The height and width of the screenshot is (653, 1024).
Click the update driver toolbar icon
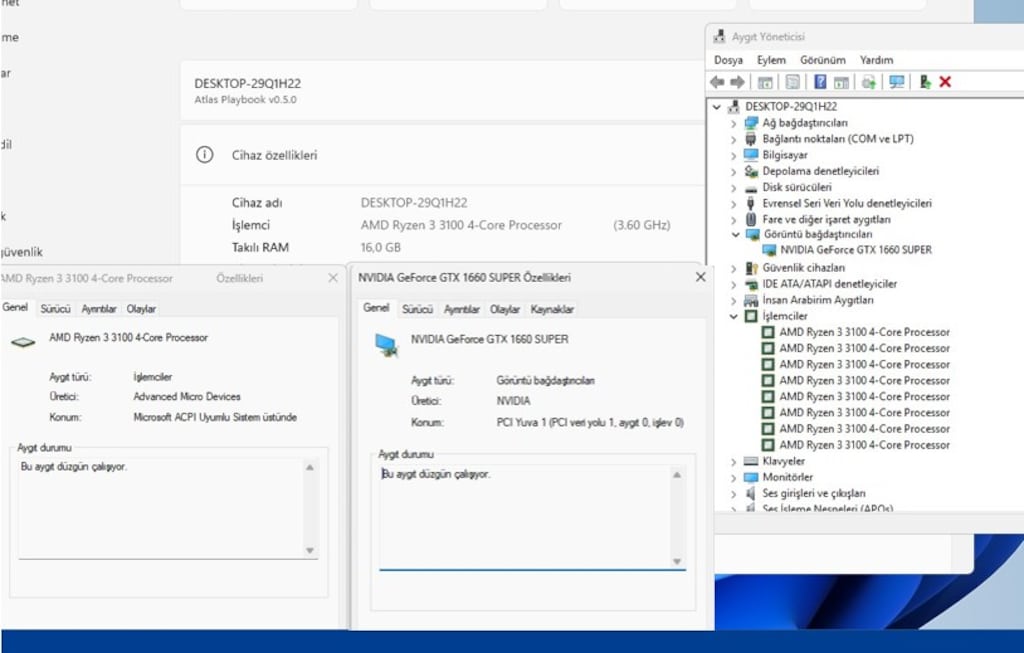coord(869,82)
